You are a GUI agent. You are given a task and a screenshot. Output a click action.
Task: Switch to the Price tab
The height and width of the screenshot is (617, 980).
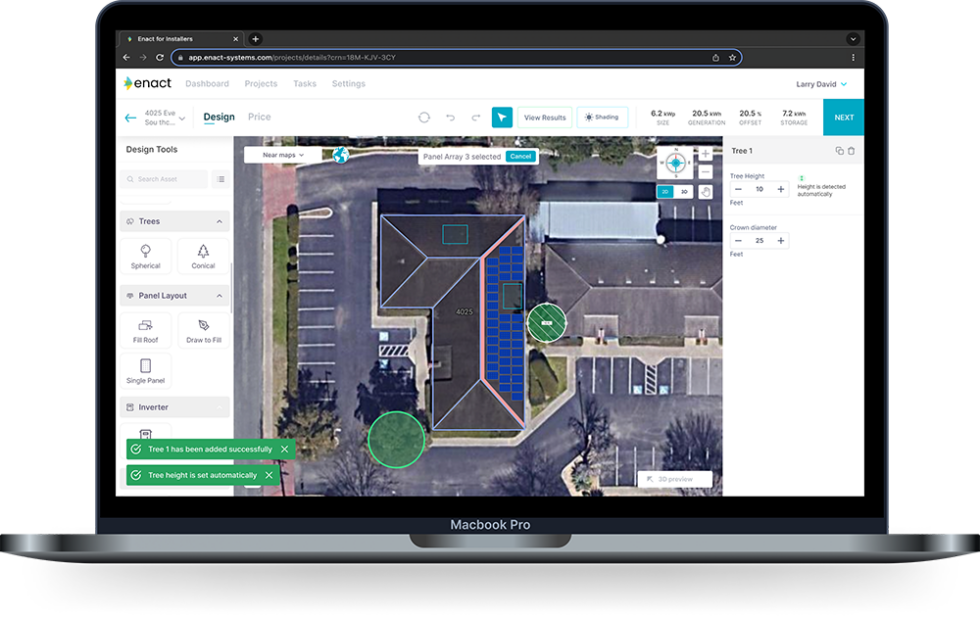click(x=259, y=117)
